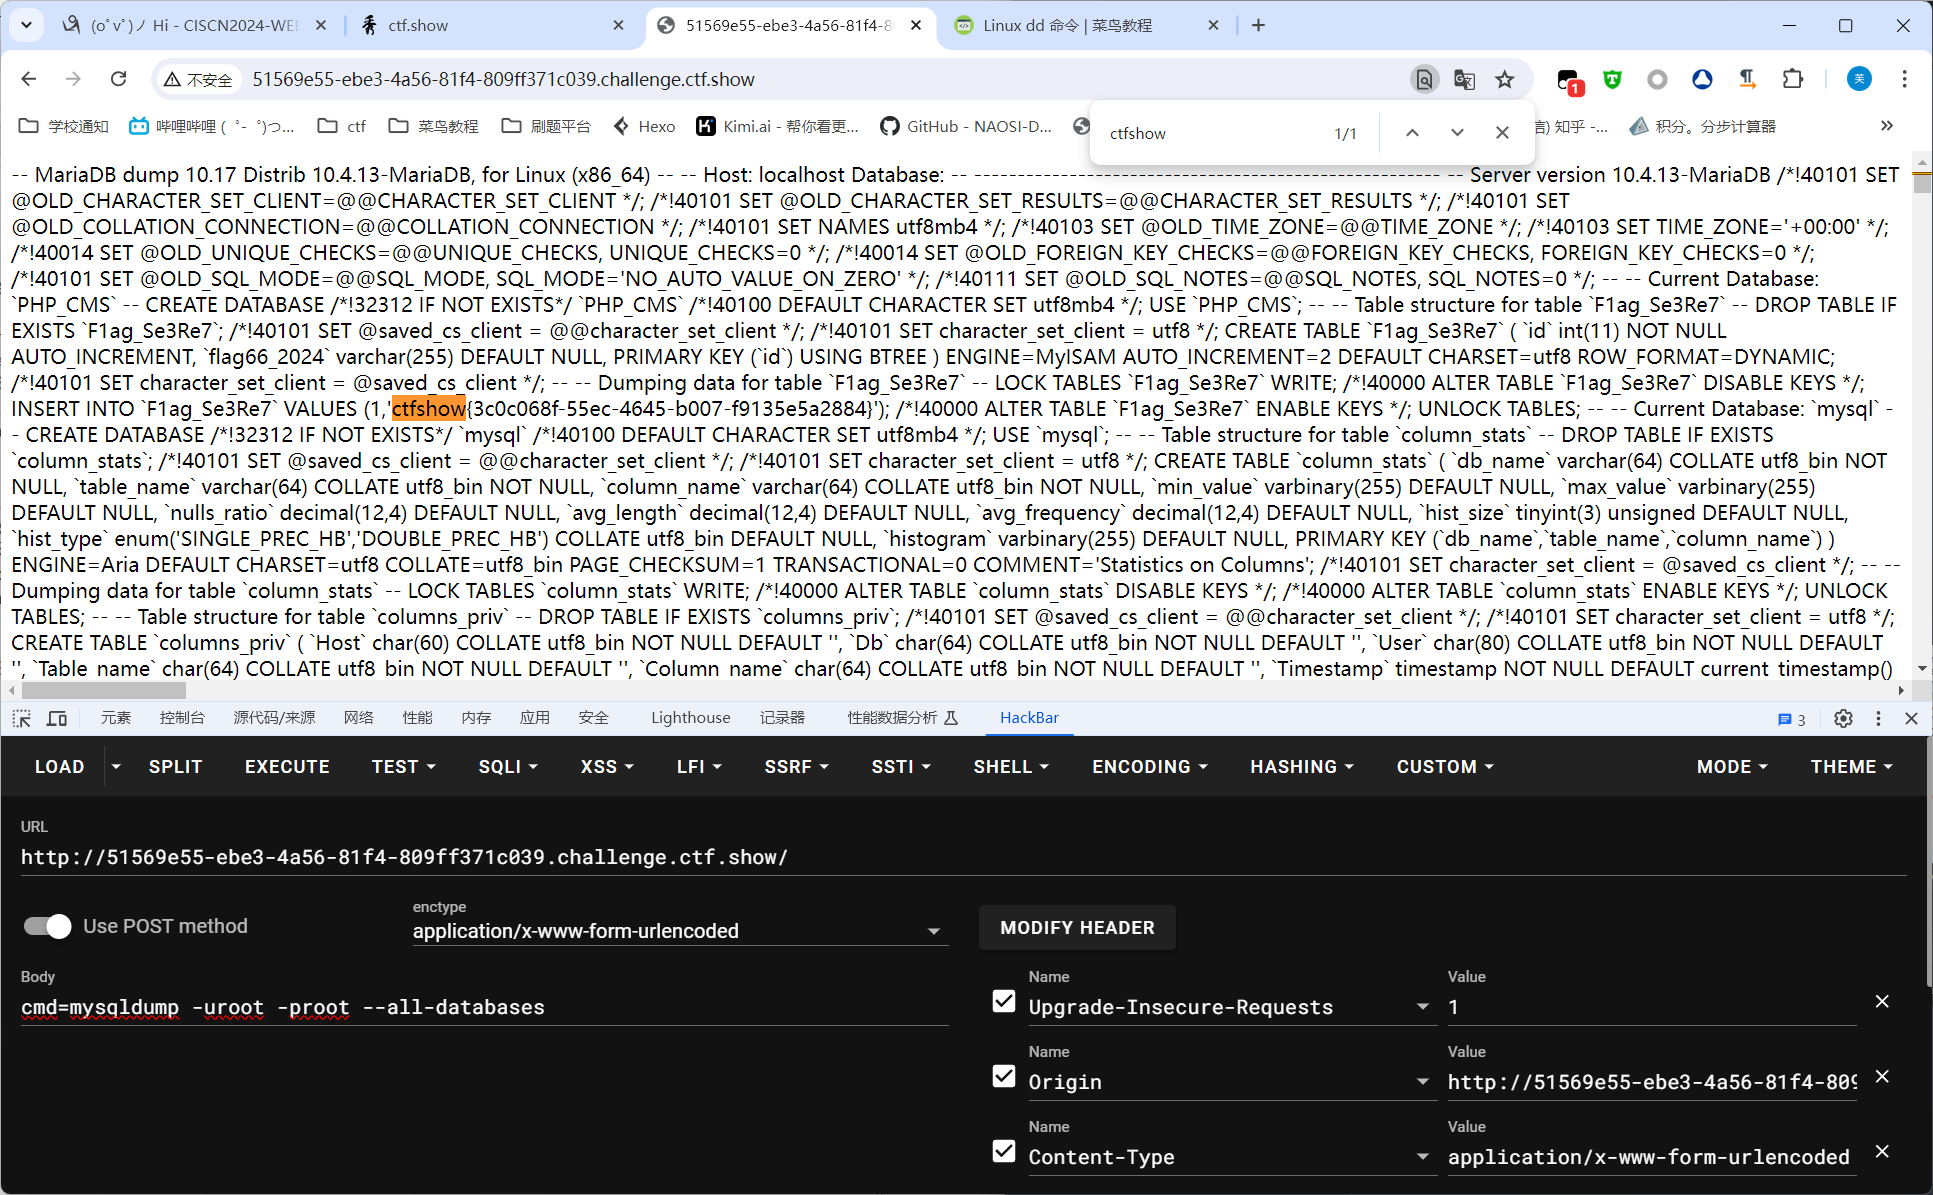
Task: Close the find-in-page bar
Action: point(1501,133)
